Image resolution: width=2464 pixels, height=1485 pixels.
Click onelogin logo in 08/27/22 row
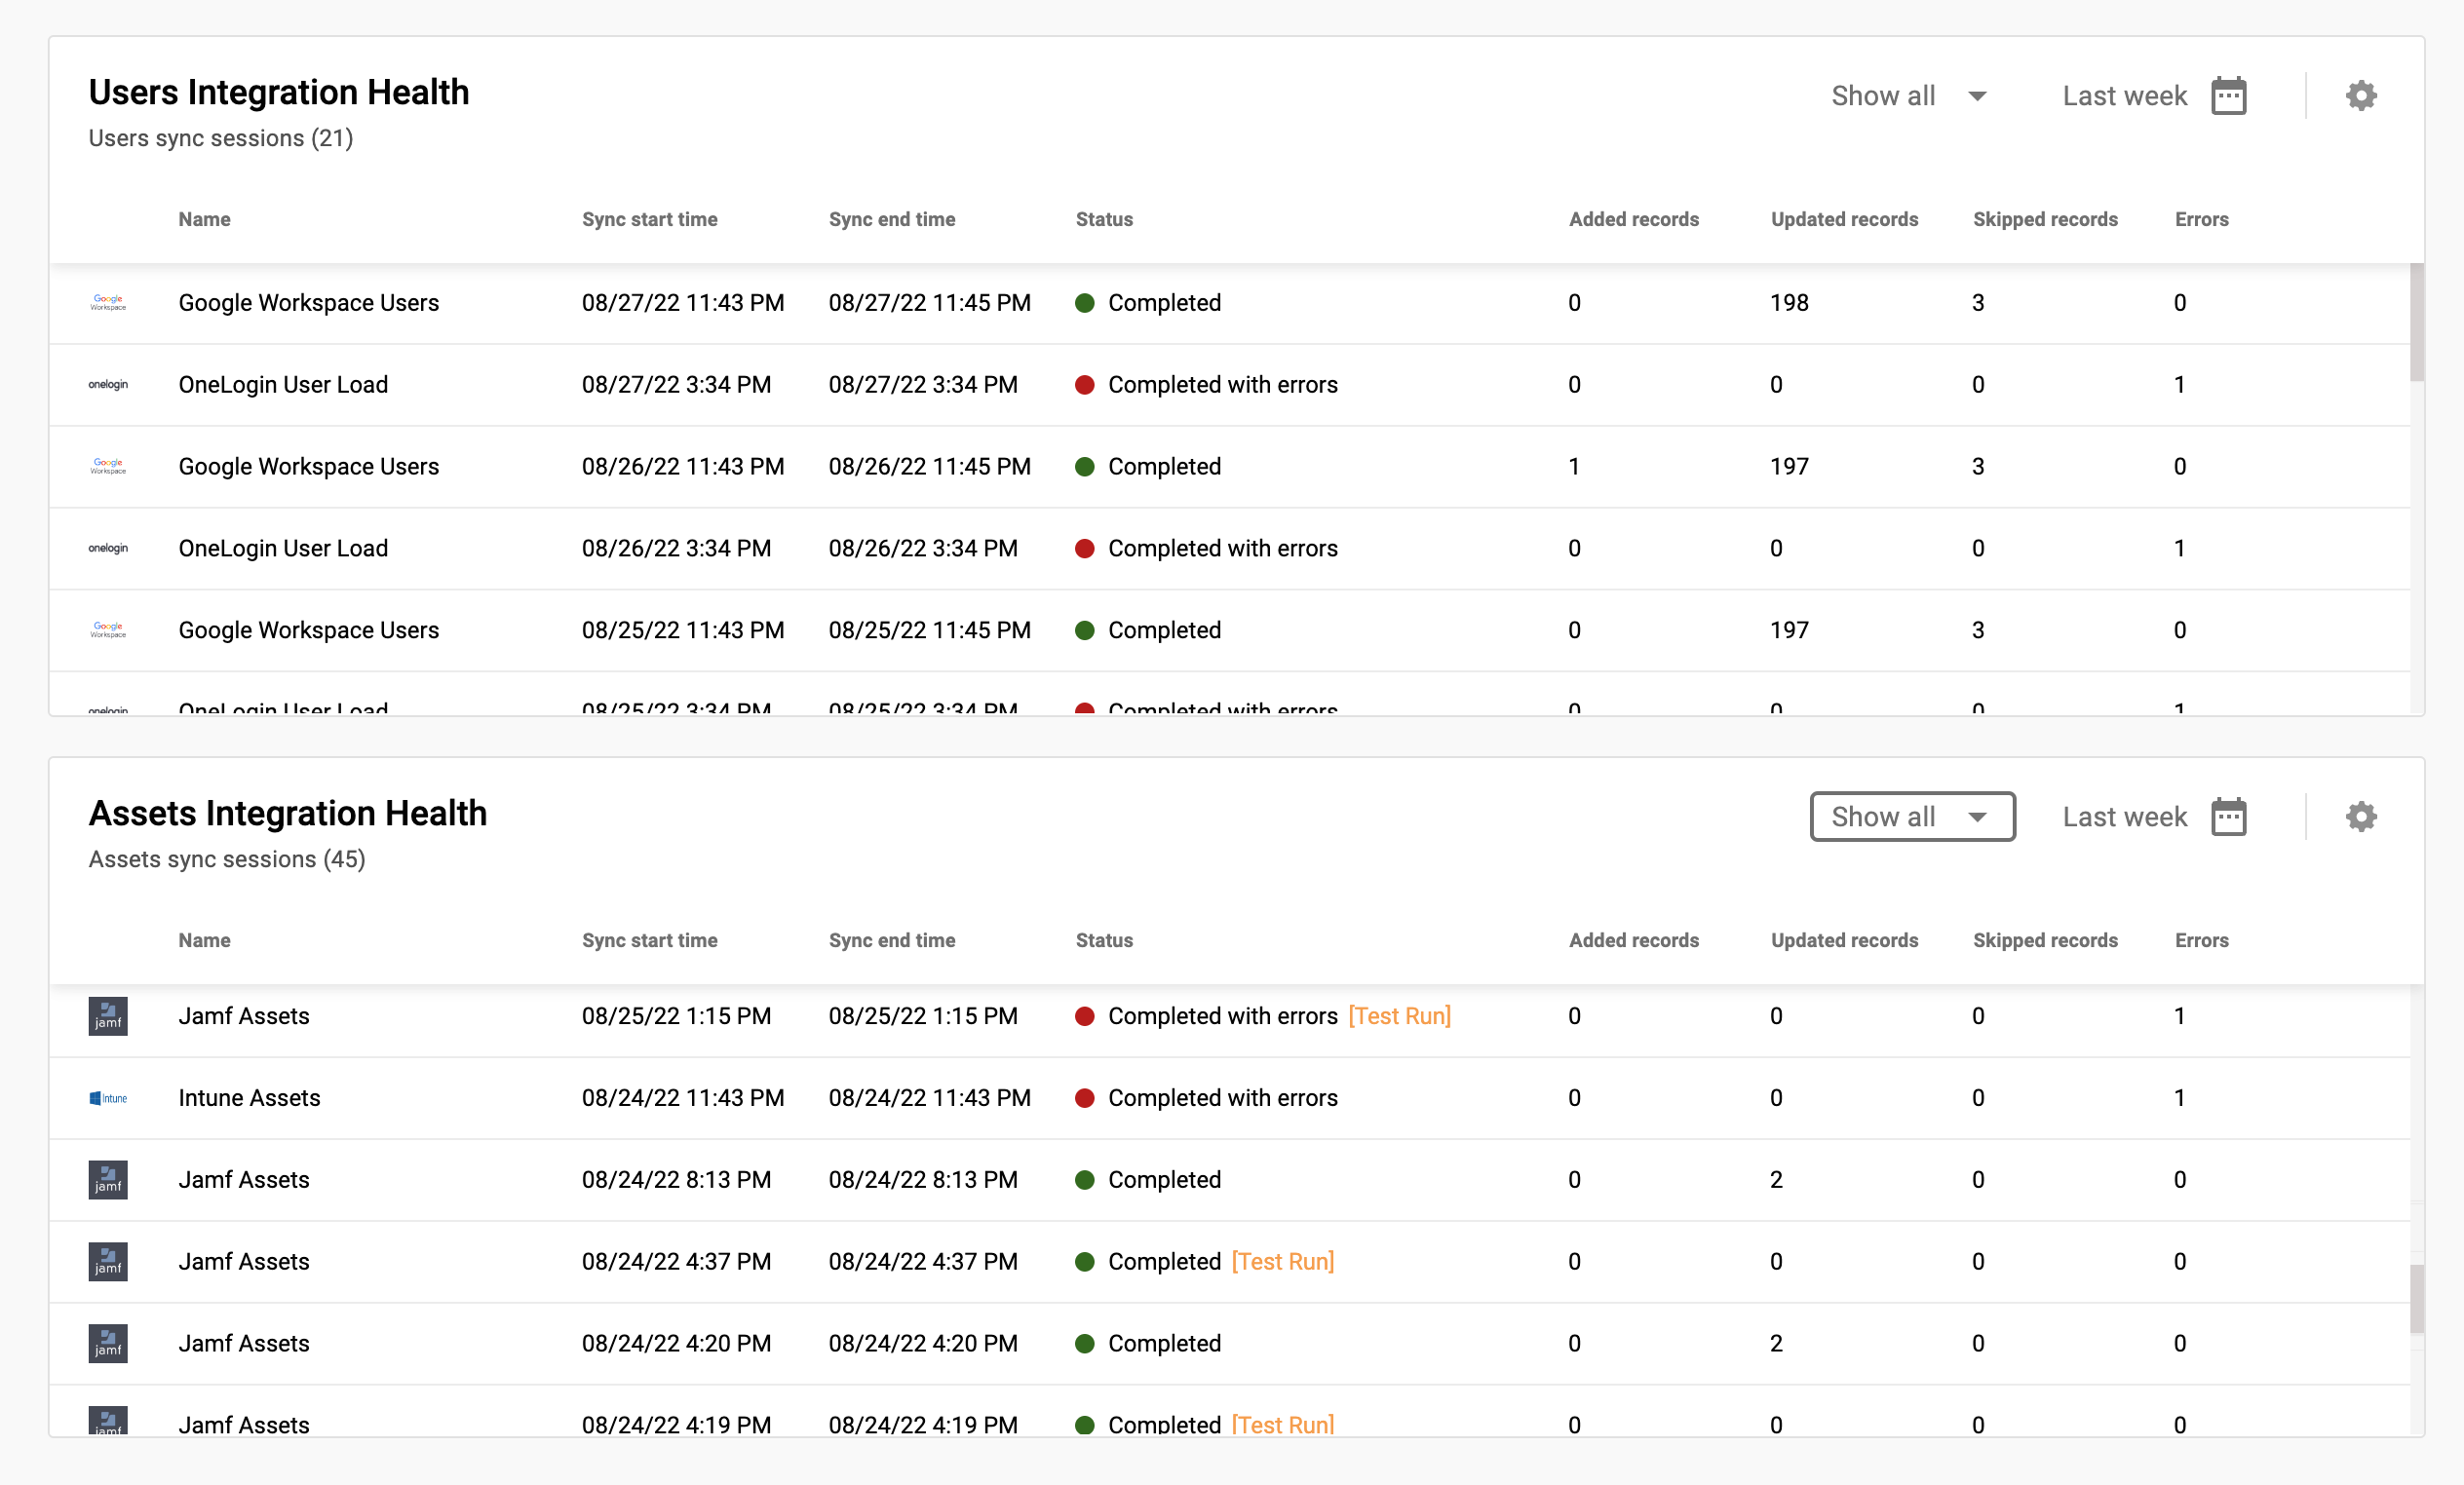coord(108,385)
